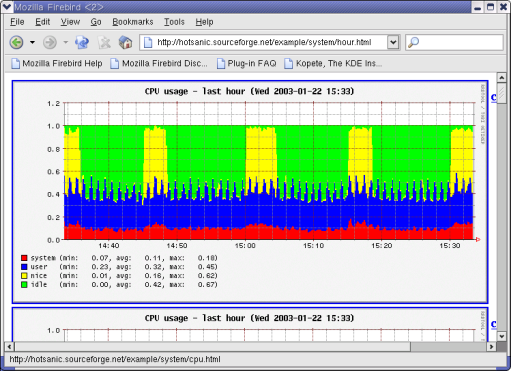Screen dimensions: 511x371
Task: Expand the Forward button history dropdown
Action: (x=66, y=42)
